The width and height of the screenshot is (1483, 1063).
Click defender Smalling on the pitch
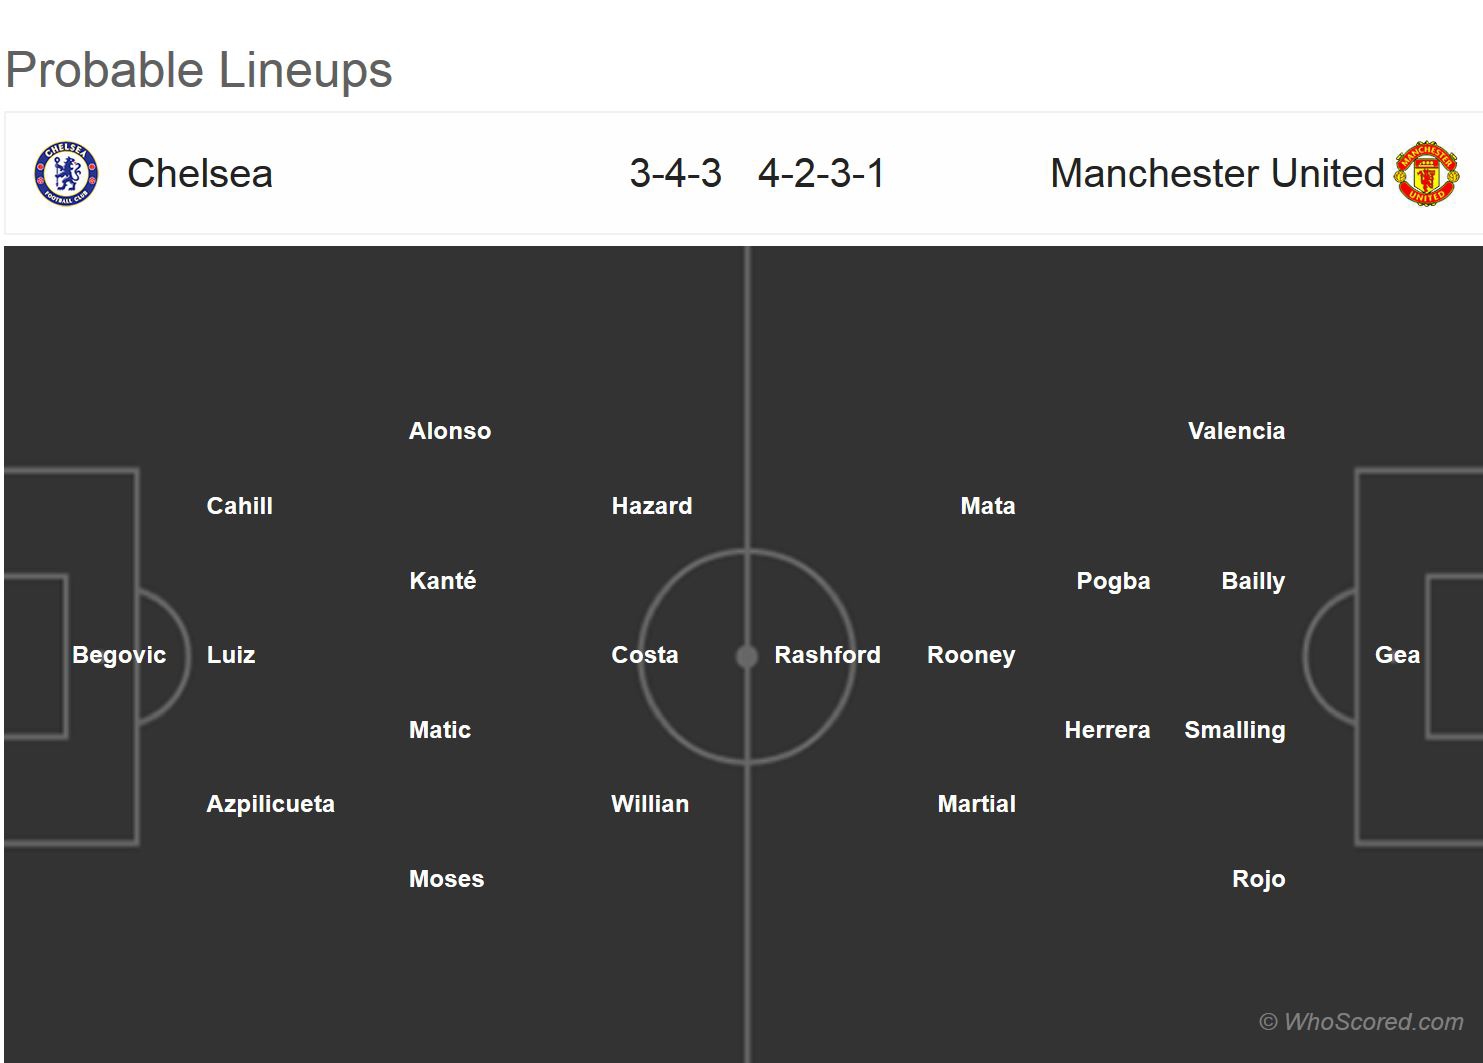click(x=1234, y=730)
